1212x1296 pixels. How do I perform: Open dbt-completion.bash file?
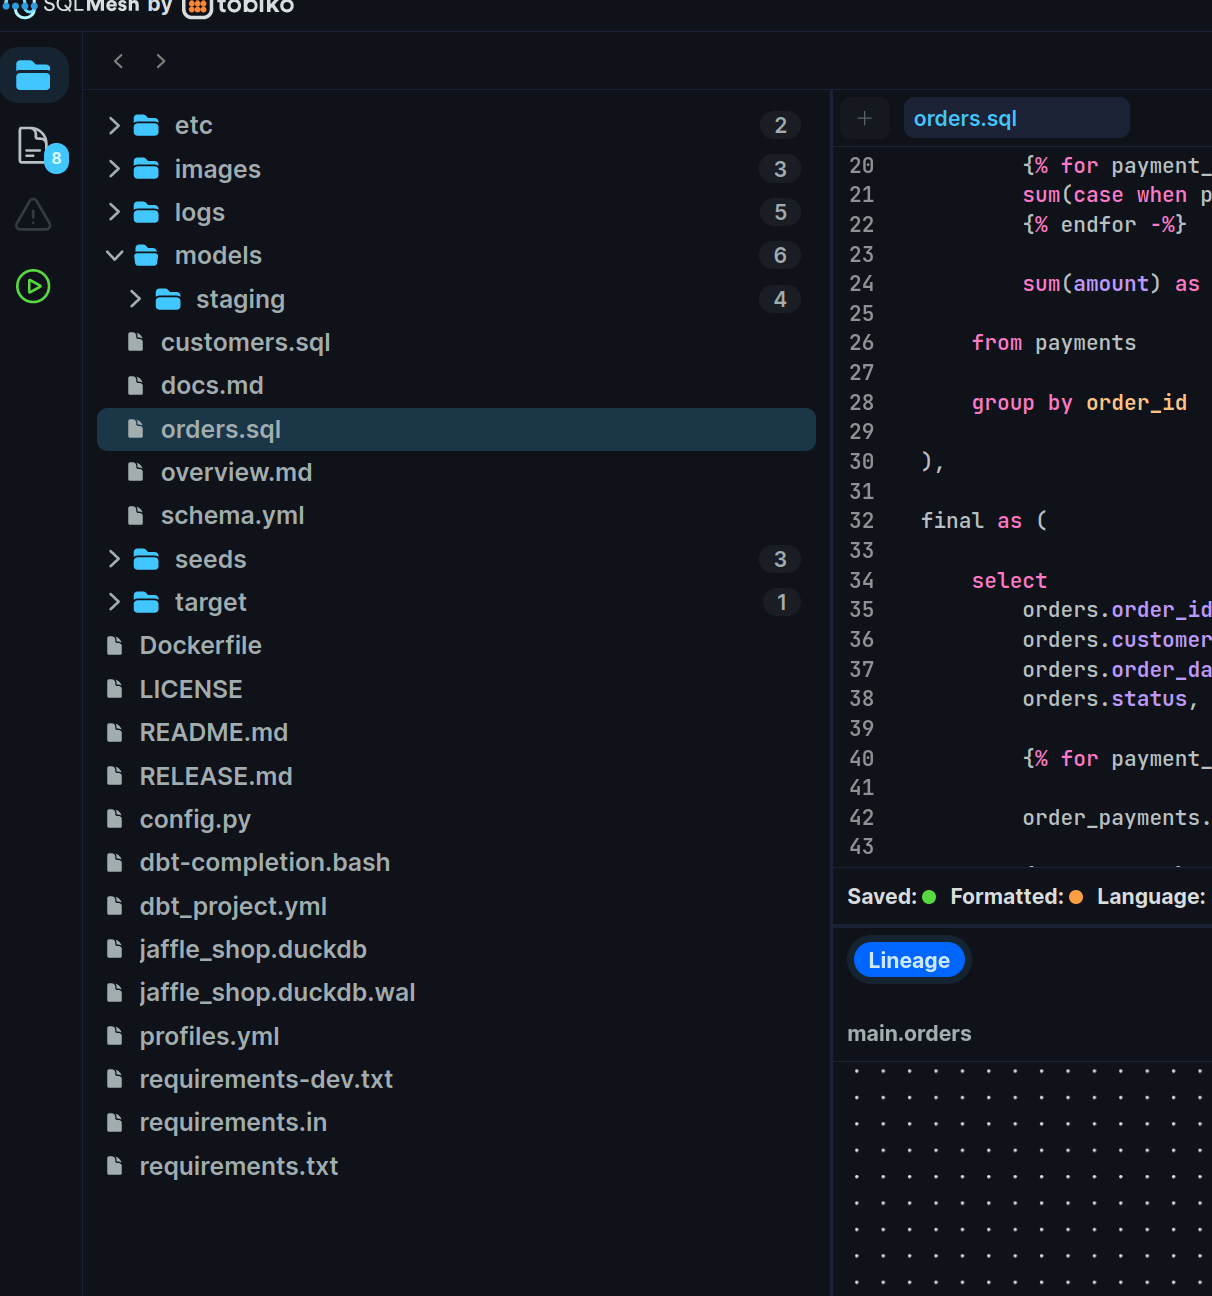(265, 862)
